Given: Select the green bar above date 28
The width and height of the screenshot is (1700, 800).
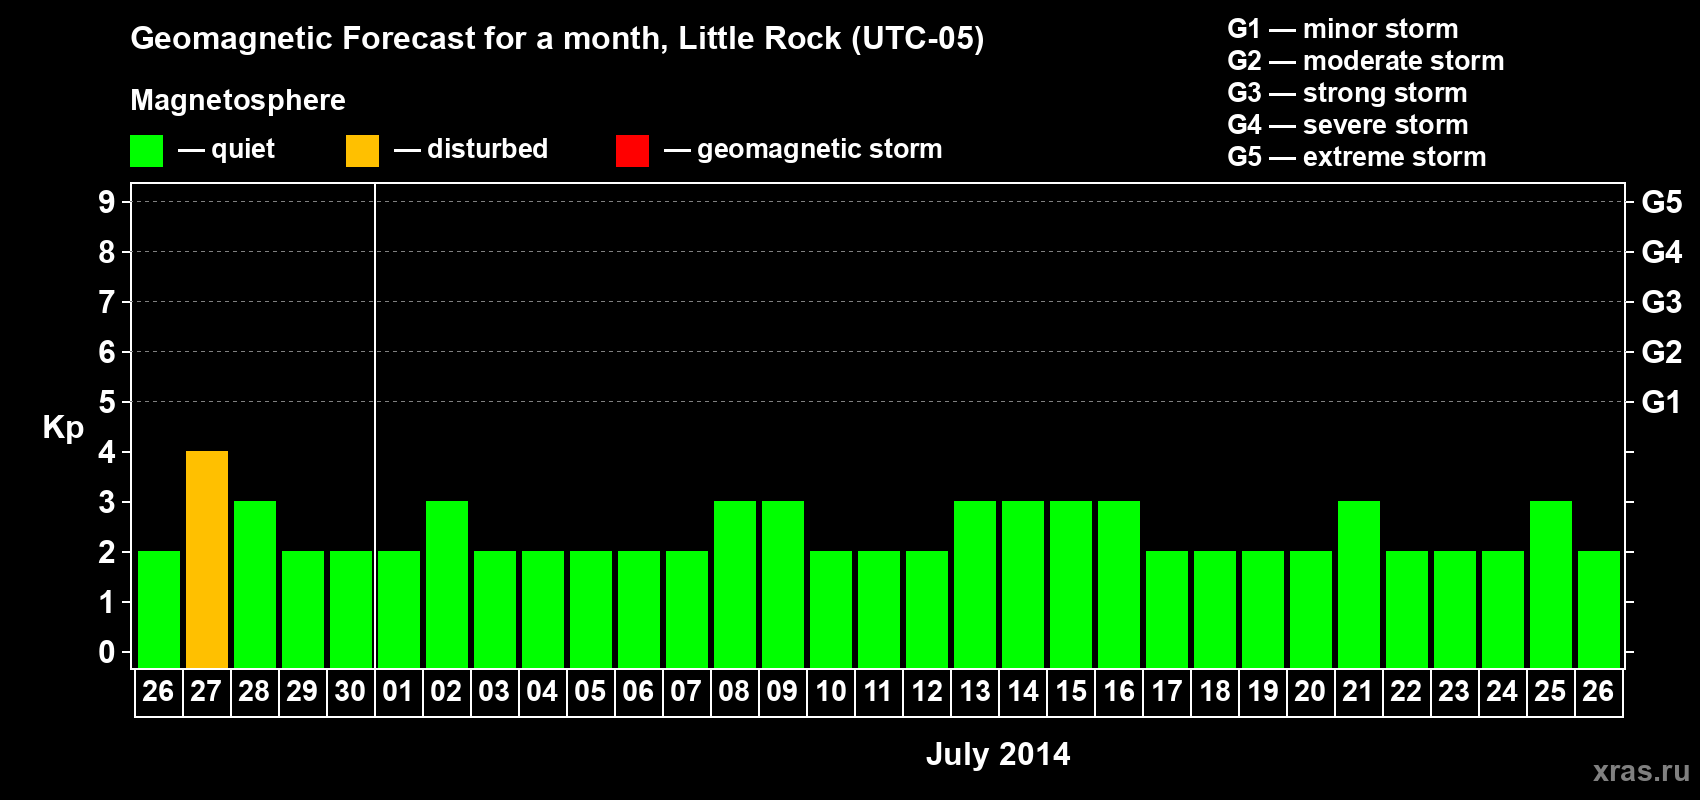Looking at the screenshot, I should (255, 584).
